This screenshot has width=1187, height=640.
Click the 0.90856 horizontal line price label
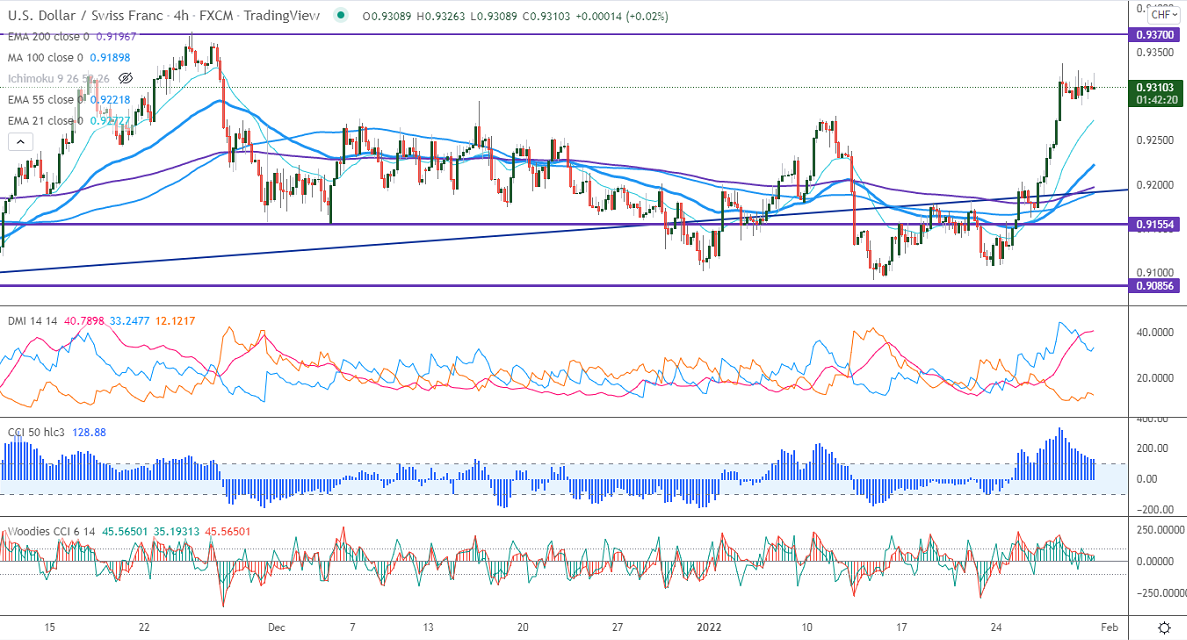tap(1155, 286)
